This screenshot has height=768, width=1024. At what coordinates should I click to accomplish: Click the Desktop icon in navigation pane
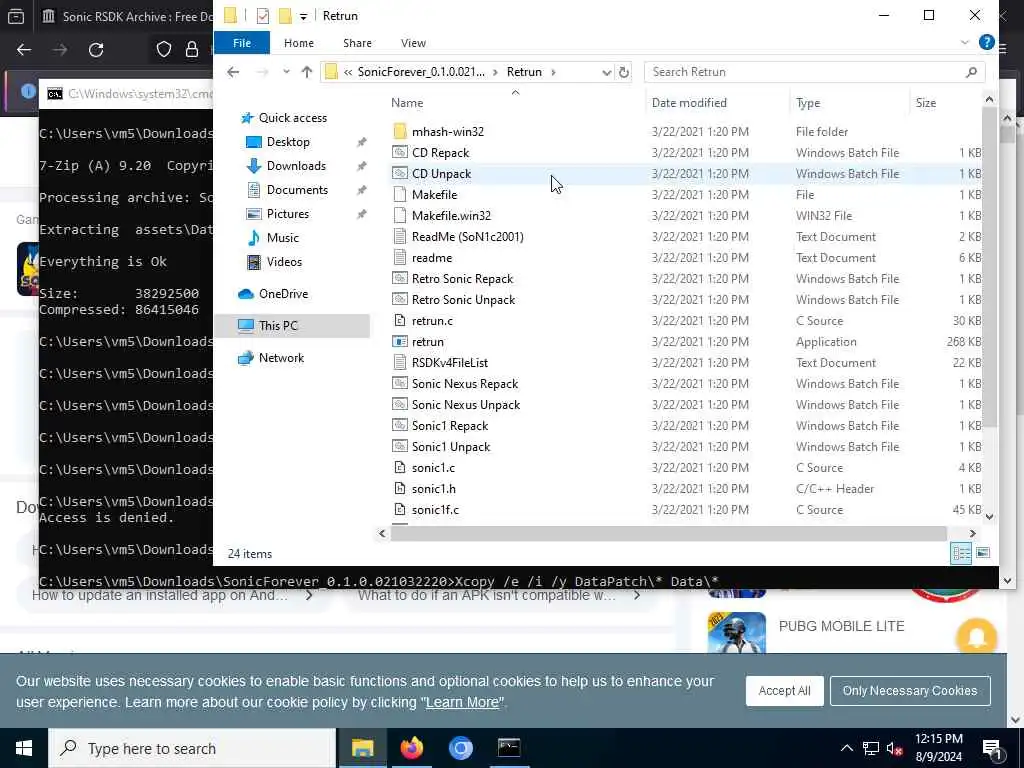pos(253,142)
